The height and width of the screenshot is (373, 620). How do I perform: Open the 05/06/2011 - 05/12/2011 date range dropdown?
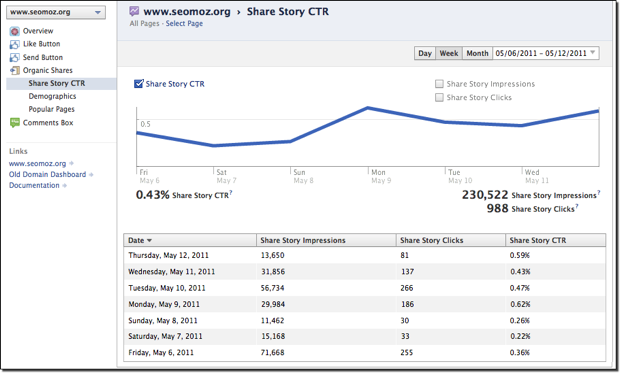546,53
